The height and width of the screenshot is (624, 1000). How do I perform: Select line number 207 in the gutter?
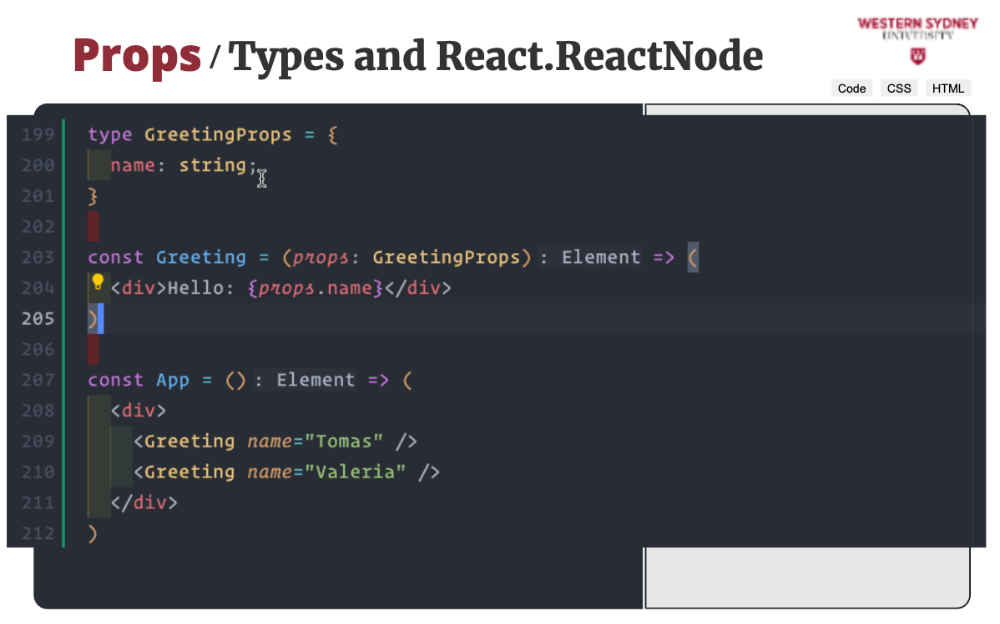tap(38, 380)
